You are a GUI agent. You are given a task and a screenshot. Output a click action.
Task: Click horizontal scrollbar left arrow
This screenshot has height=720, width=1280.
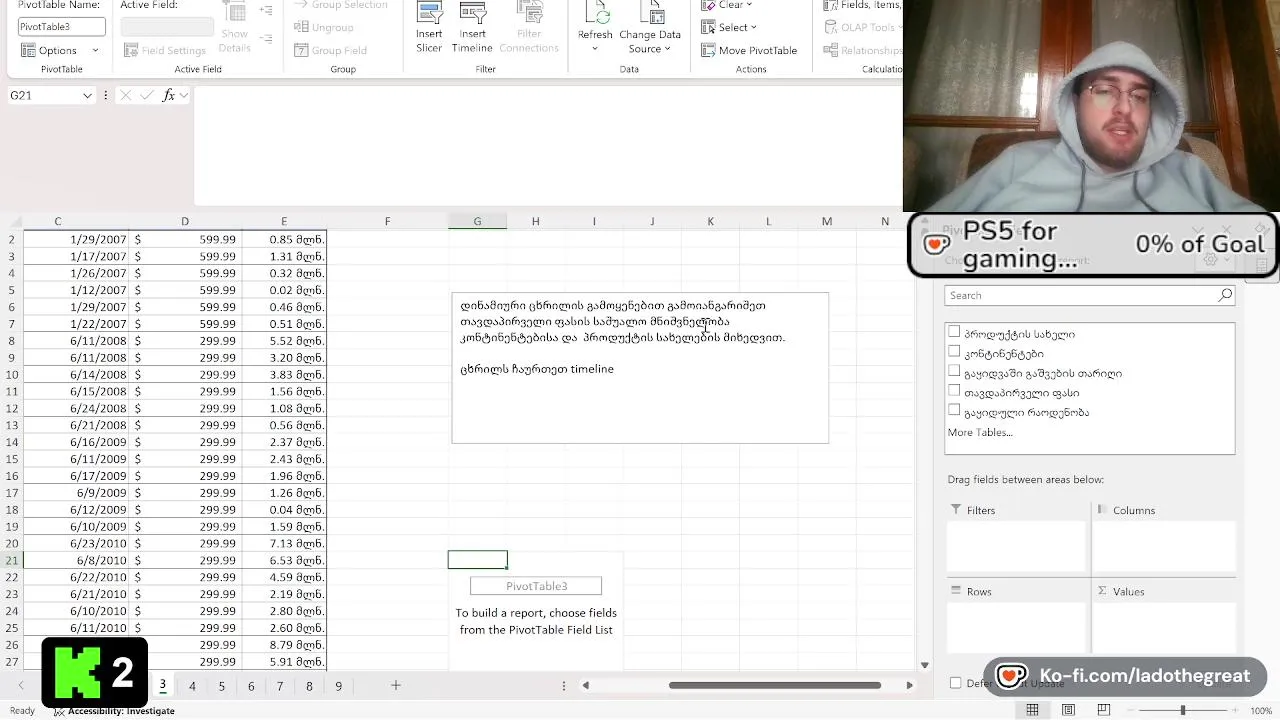tap(586, 685)
